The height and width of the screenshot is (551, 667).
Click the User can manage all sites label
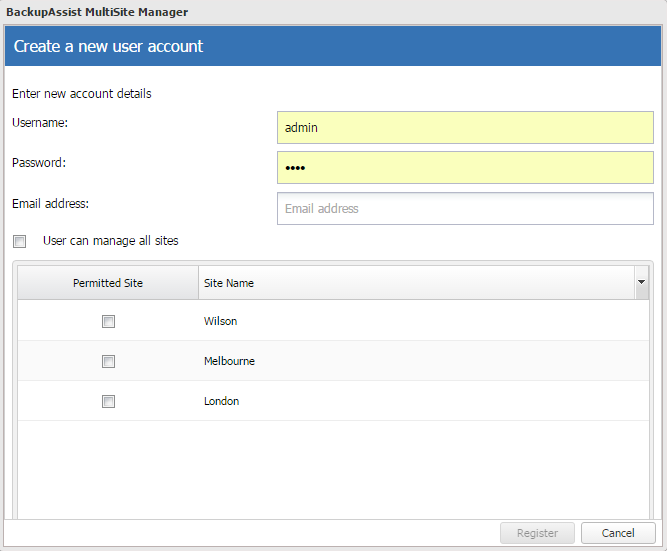pyautogui.click(x=111, y=241)
